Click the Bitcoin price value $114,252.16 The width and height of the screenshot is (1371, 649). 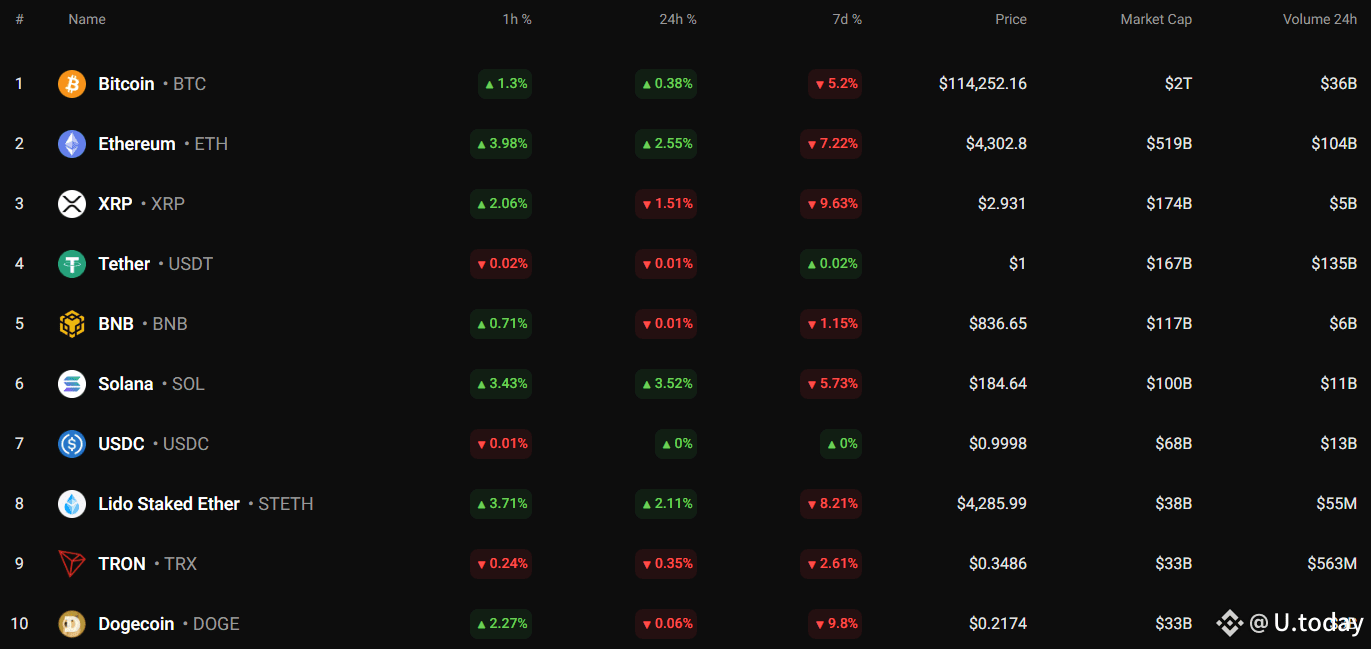click(x=982, y=84)
